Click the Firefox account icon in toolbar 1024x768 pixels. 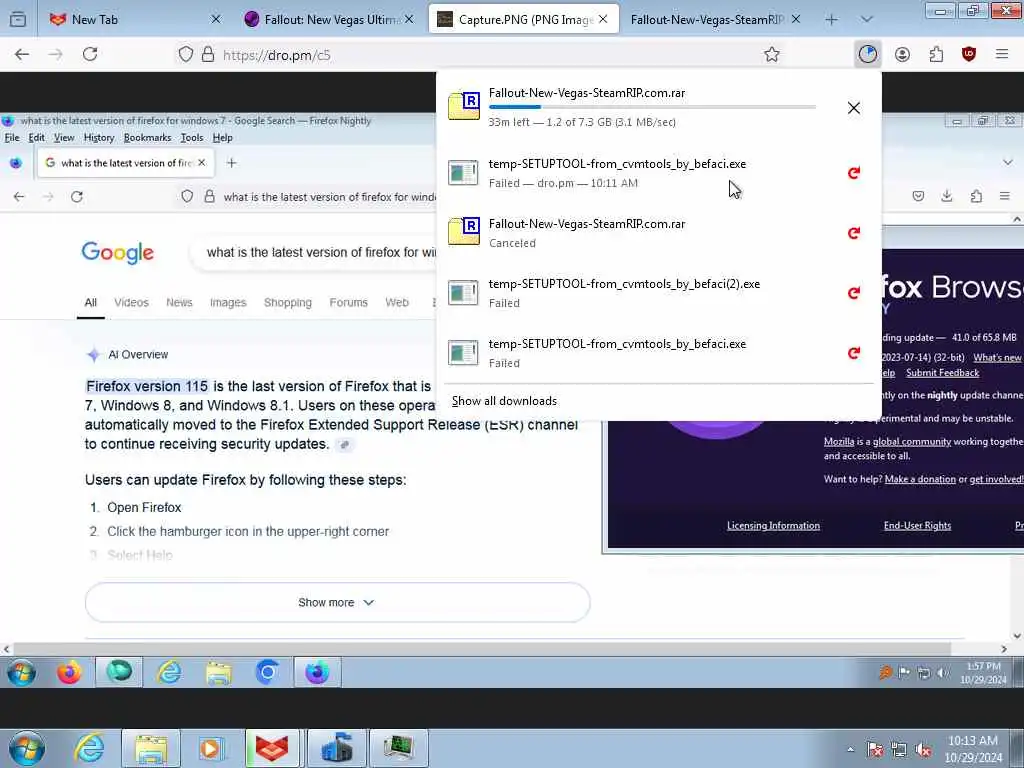(902, 54)
